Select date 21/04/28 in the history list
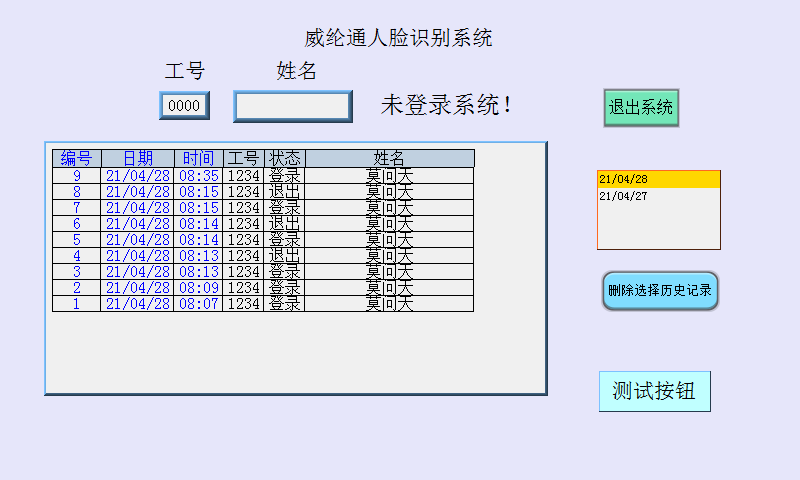Screen dimensions: 800x480 click(658, 179)
